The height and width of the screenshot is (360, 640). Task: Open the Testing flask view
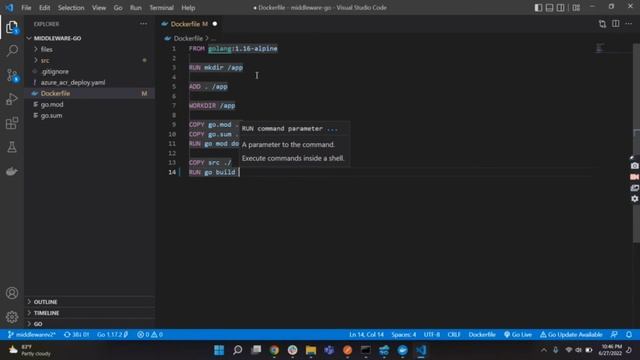[12, 147]
